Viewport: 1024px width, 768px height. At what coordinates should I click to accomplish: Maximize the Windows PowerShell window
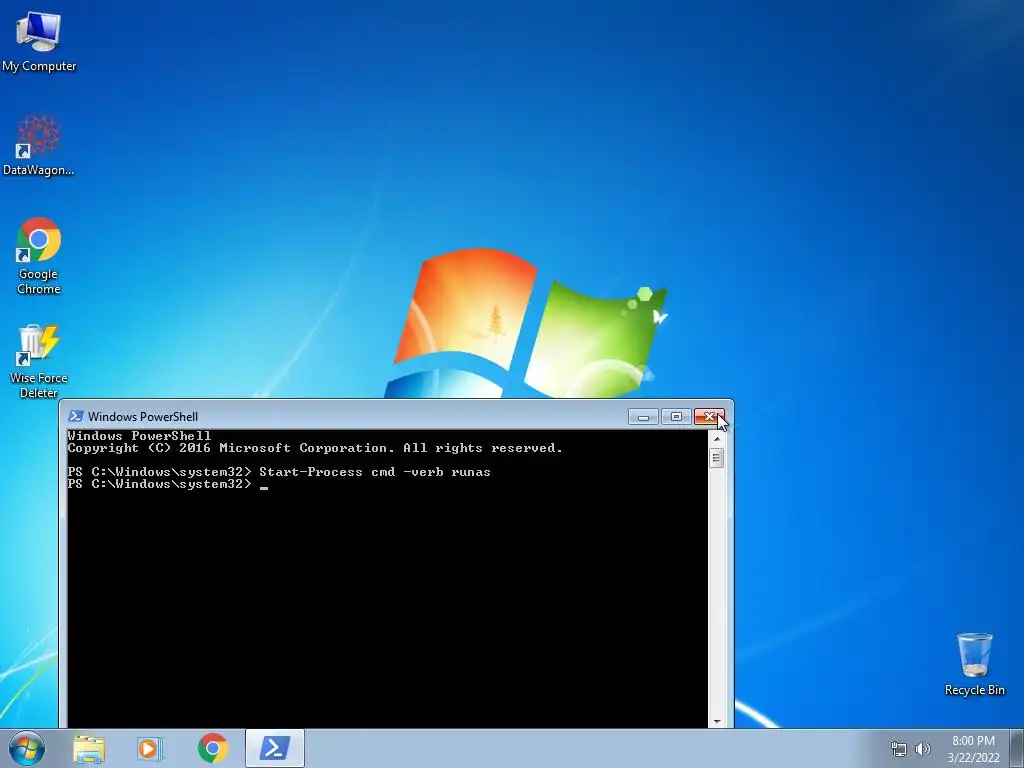[x=677, y=417]
